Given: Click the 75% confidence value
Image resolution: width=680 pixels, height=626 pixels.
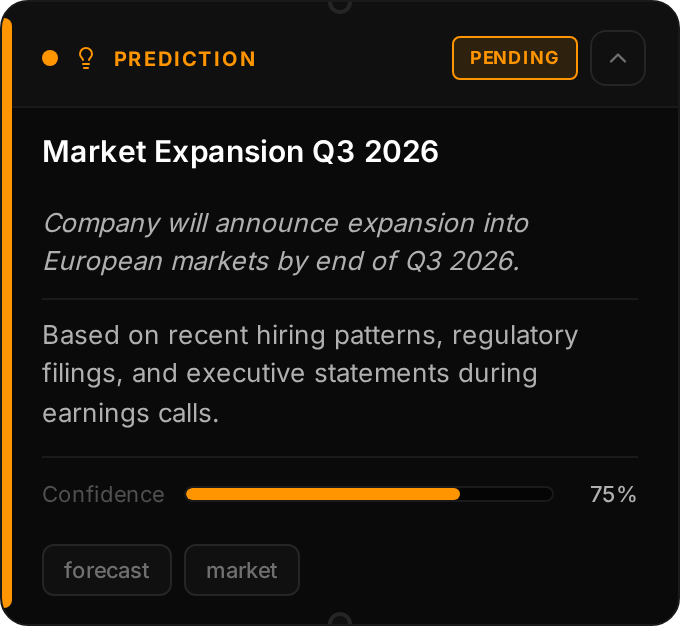Looking at the screenshot, I should point(613,494).
